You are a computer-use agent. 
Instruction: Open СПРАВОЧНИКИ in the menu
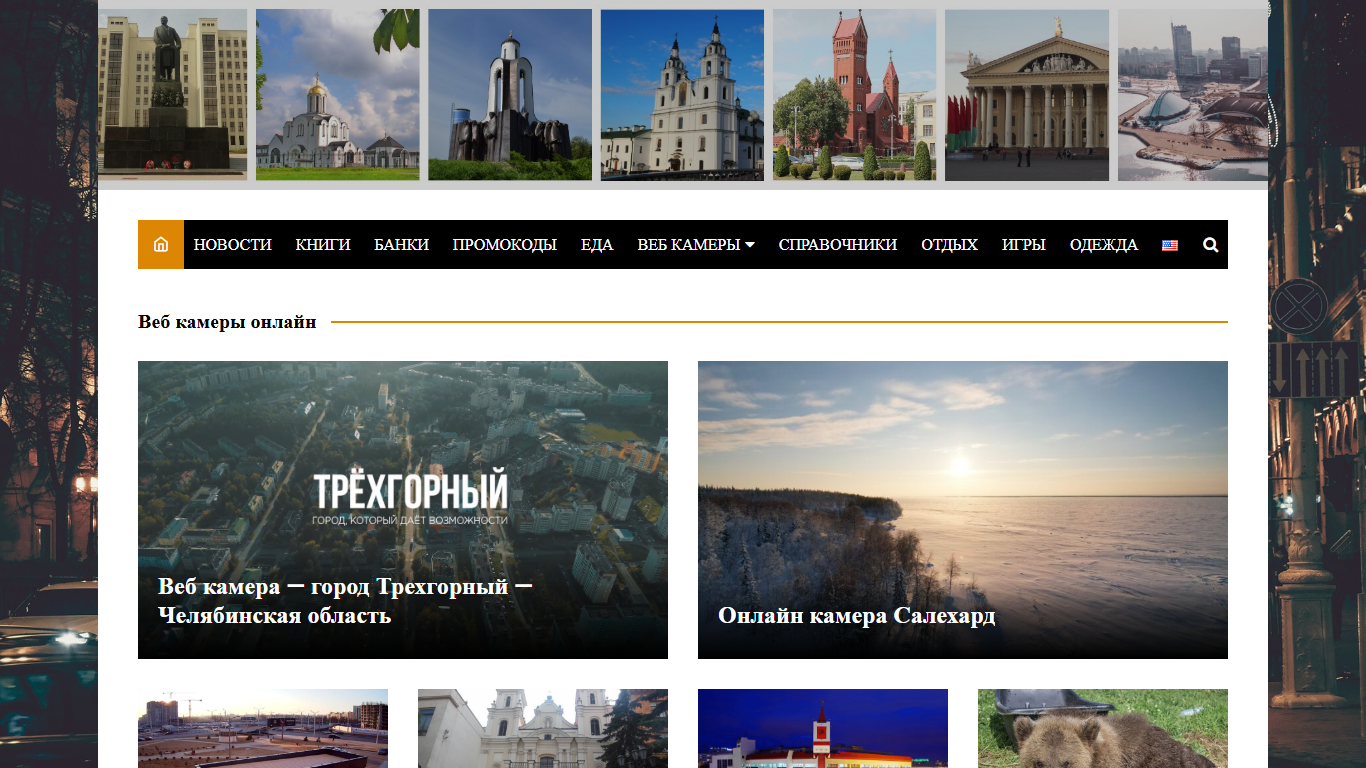coord(838,245)
